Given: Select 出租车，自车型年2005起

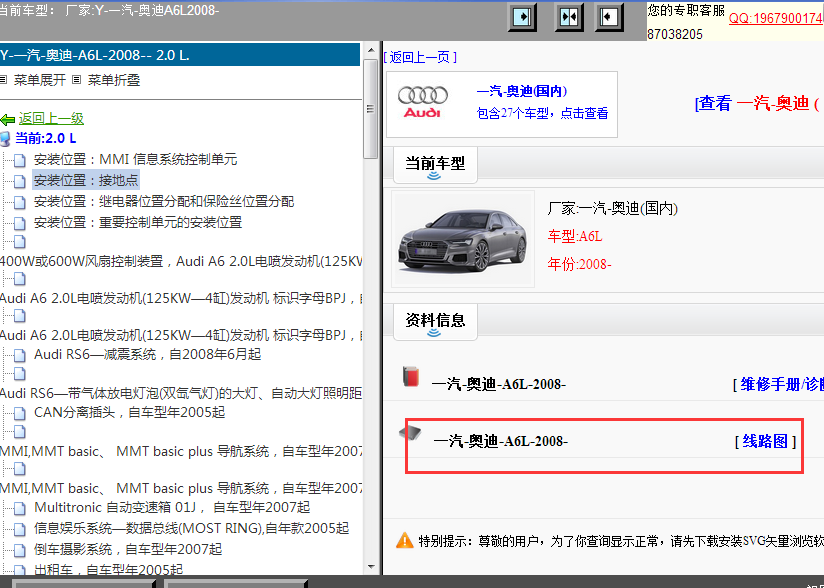Looking at the screenshot, I should click(x=108, y=570).
